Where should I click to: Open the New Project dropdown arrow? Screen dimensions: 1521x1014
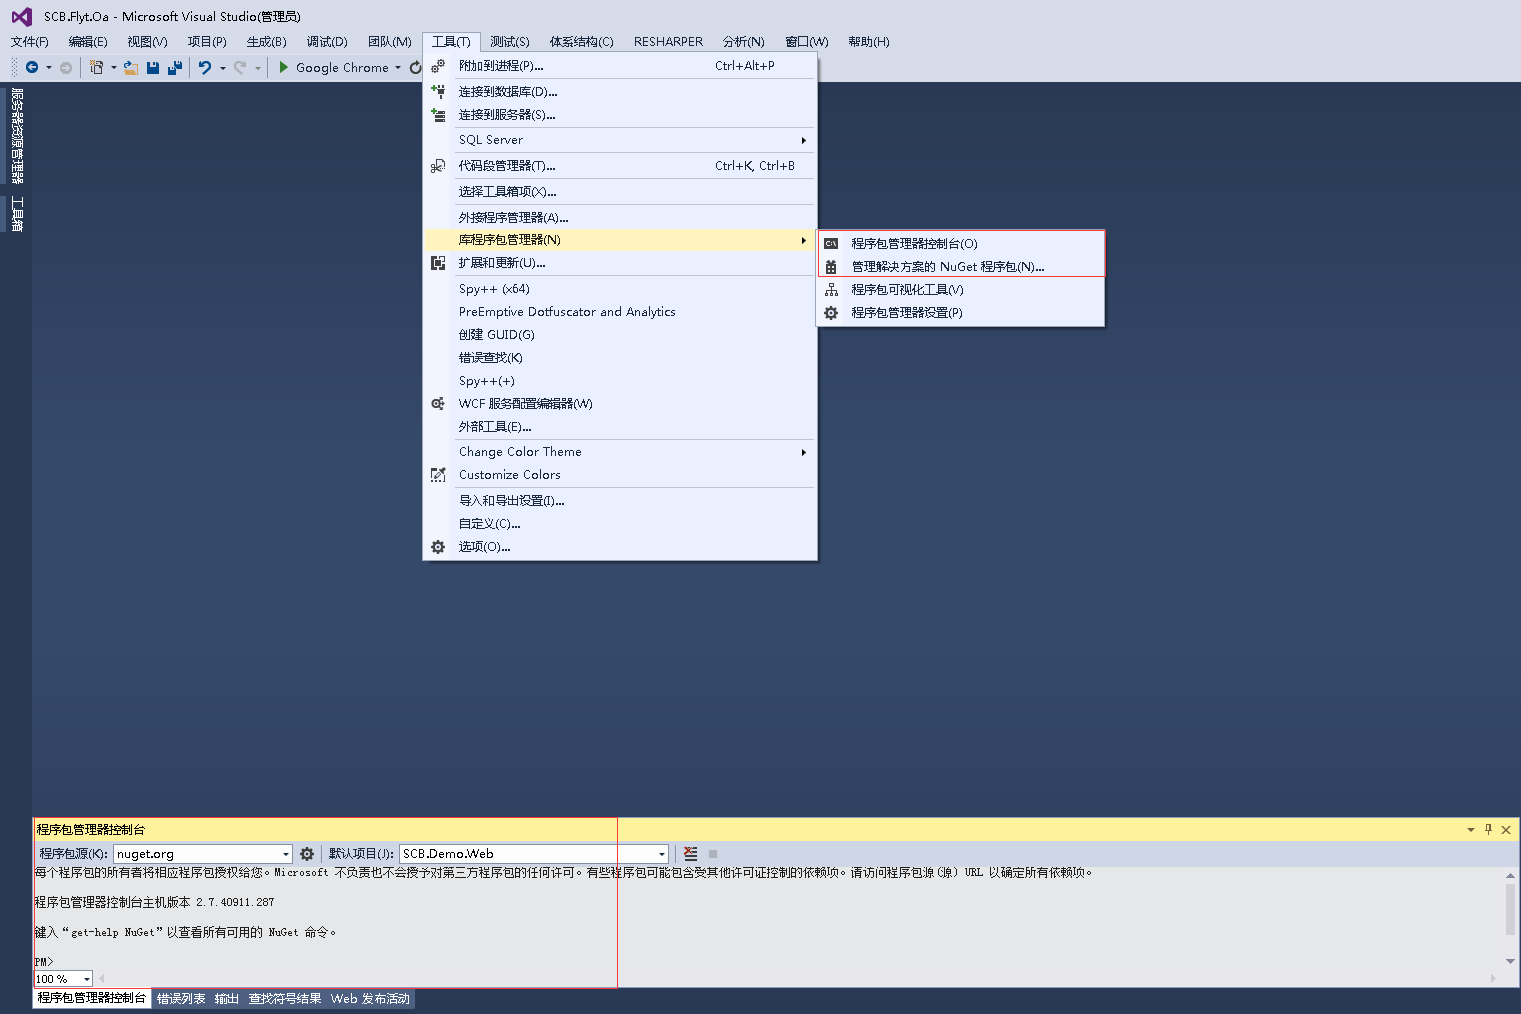113,68
